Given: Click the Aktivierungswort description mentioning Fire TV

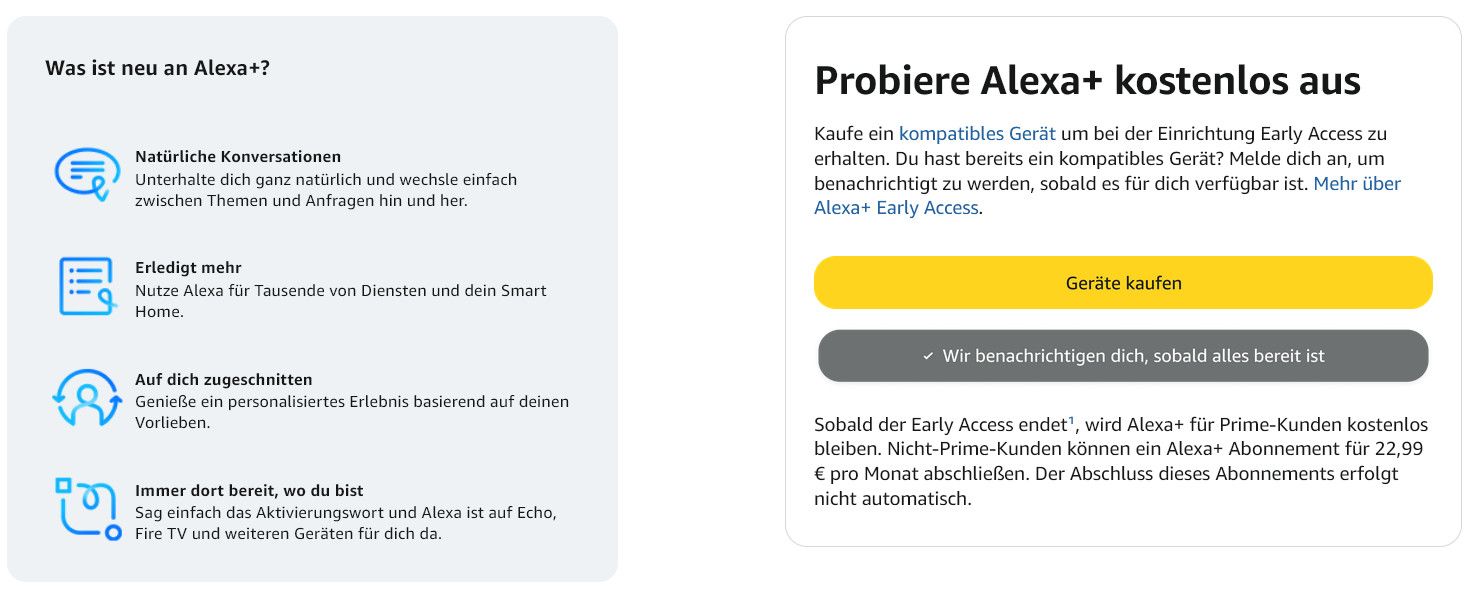Looking at the screenshot, I should pos(345,523).
